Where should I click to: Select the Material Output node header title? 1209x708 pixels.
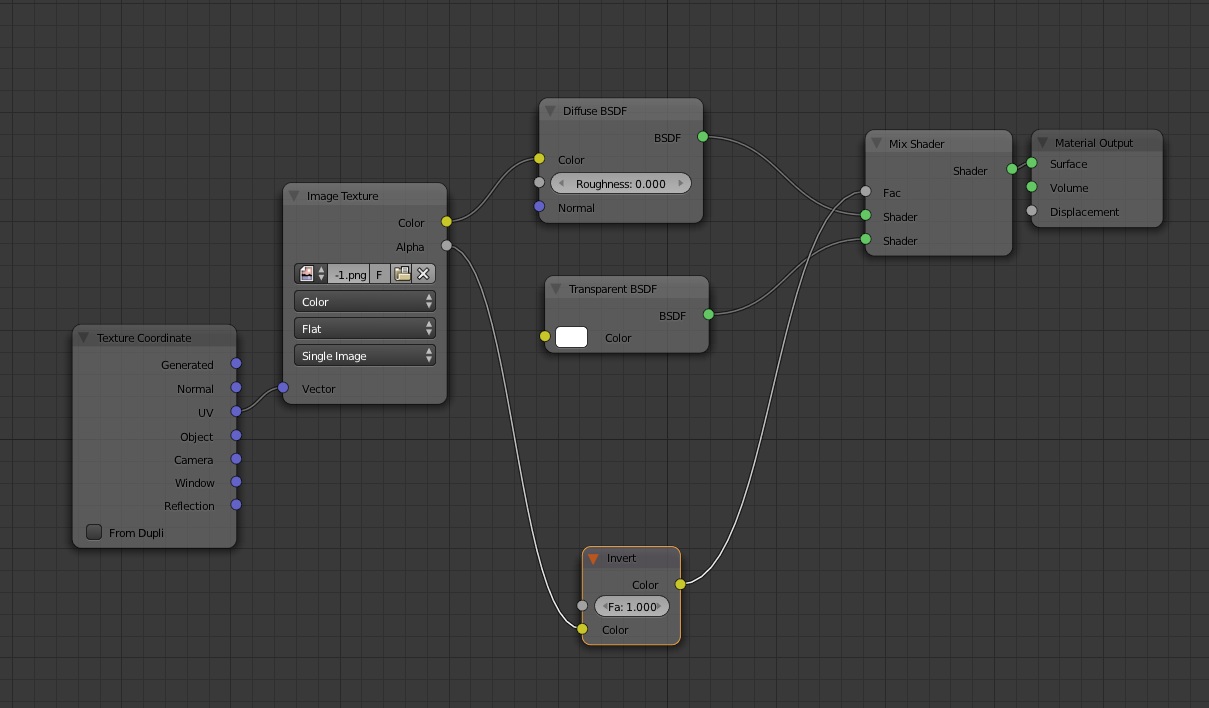pyautogui.click(x=1094, y=143)
